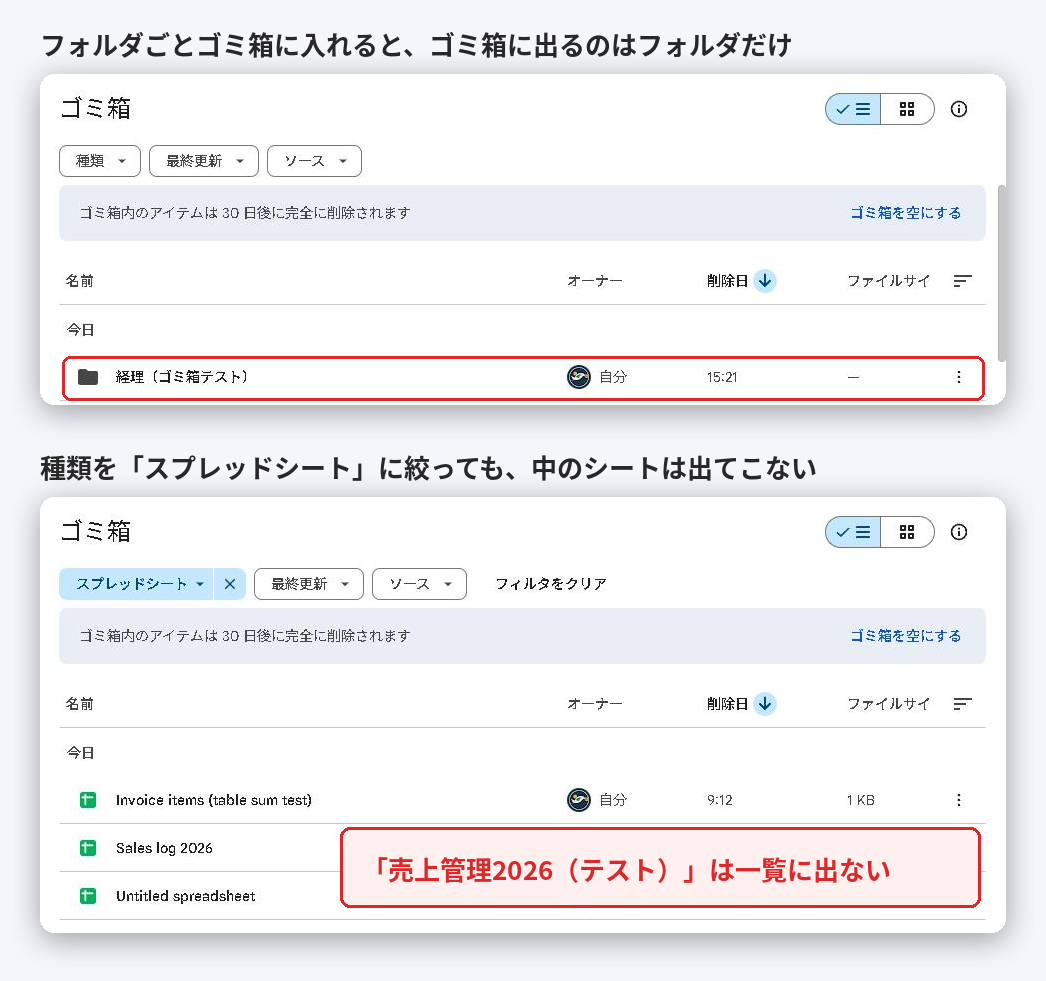Click Sheets icon of Sales log 2026

(x=88, y=848)
